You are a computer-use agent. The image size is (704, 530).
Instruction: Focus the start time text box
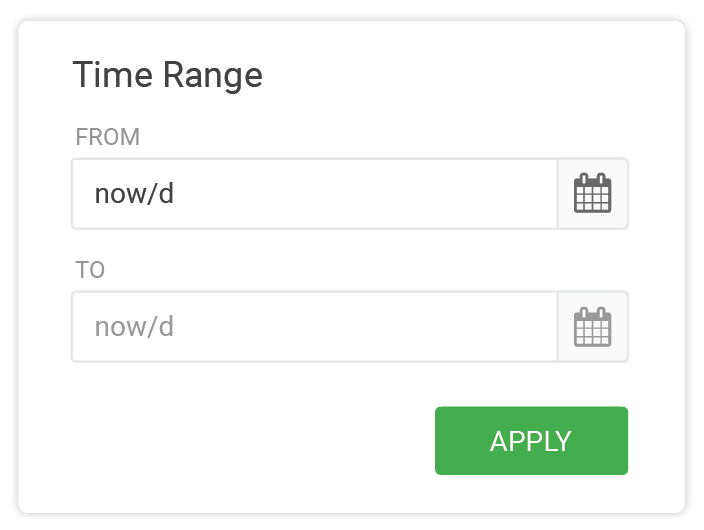pyautogui.click(x=315, y=194)
